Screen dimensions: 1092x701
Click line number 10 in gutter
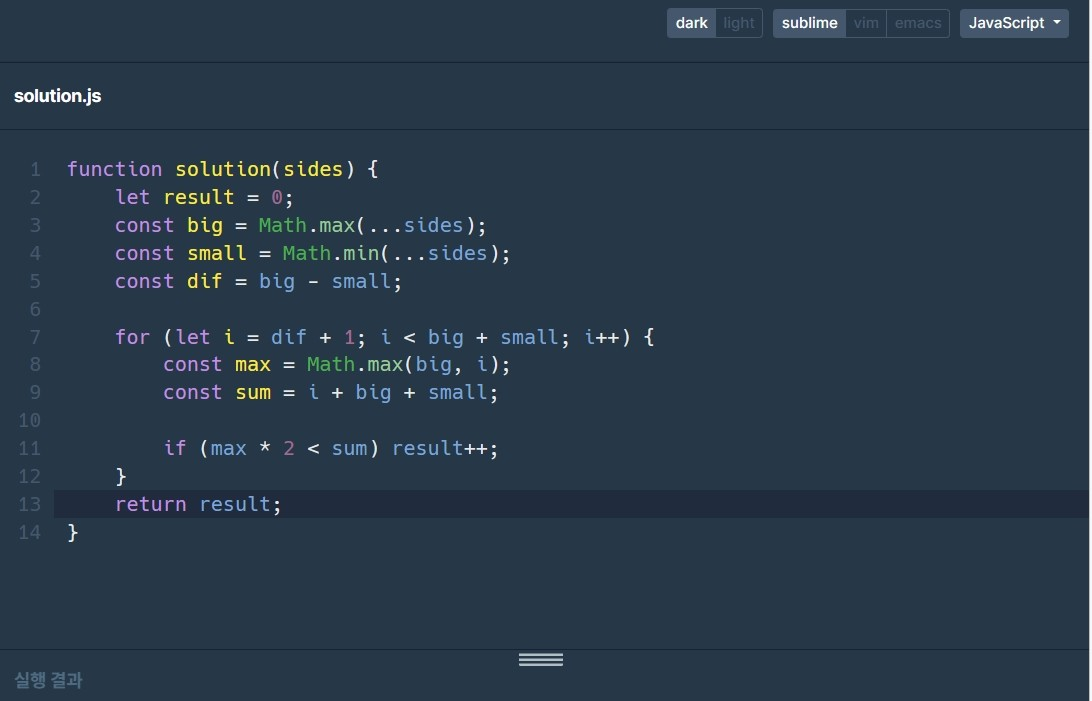point(29,420)
